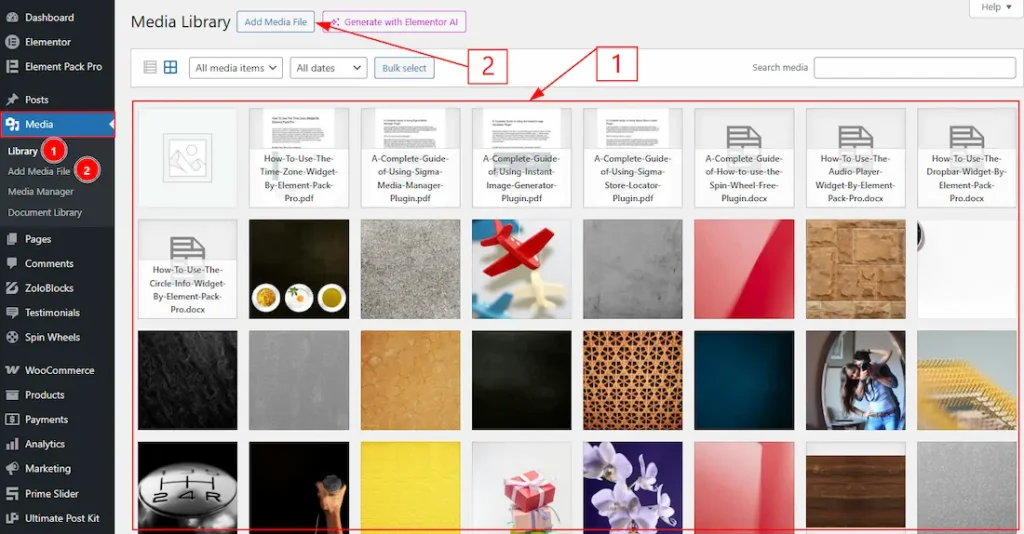Viewport: 1024px width, 534px height.
Task: Select How-To-Use-The-Time-Zone-Widget PDF thumbnail
Action: point(299,158)
